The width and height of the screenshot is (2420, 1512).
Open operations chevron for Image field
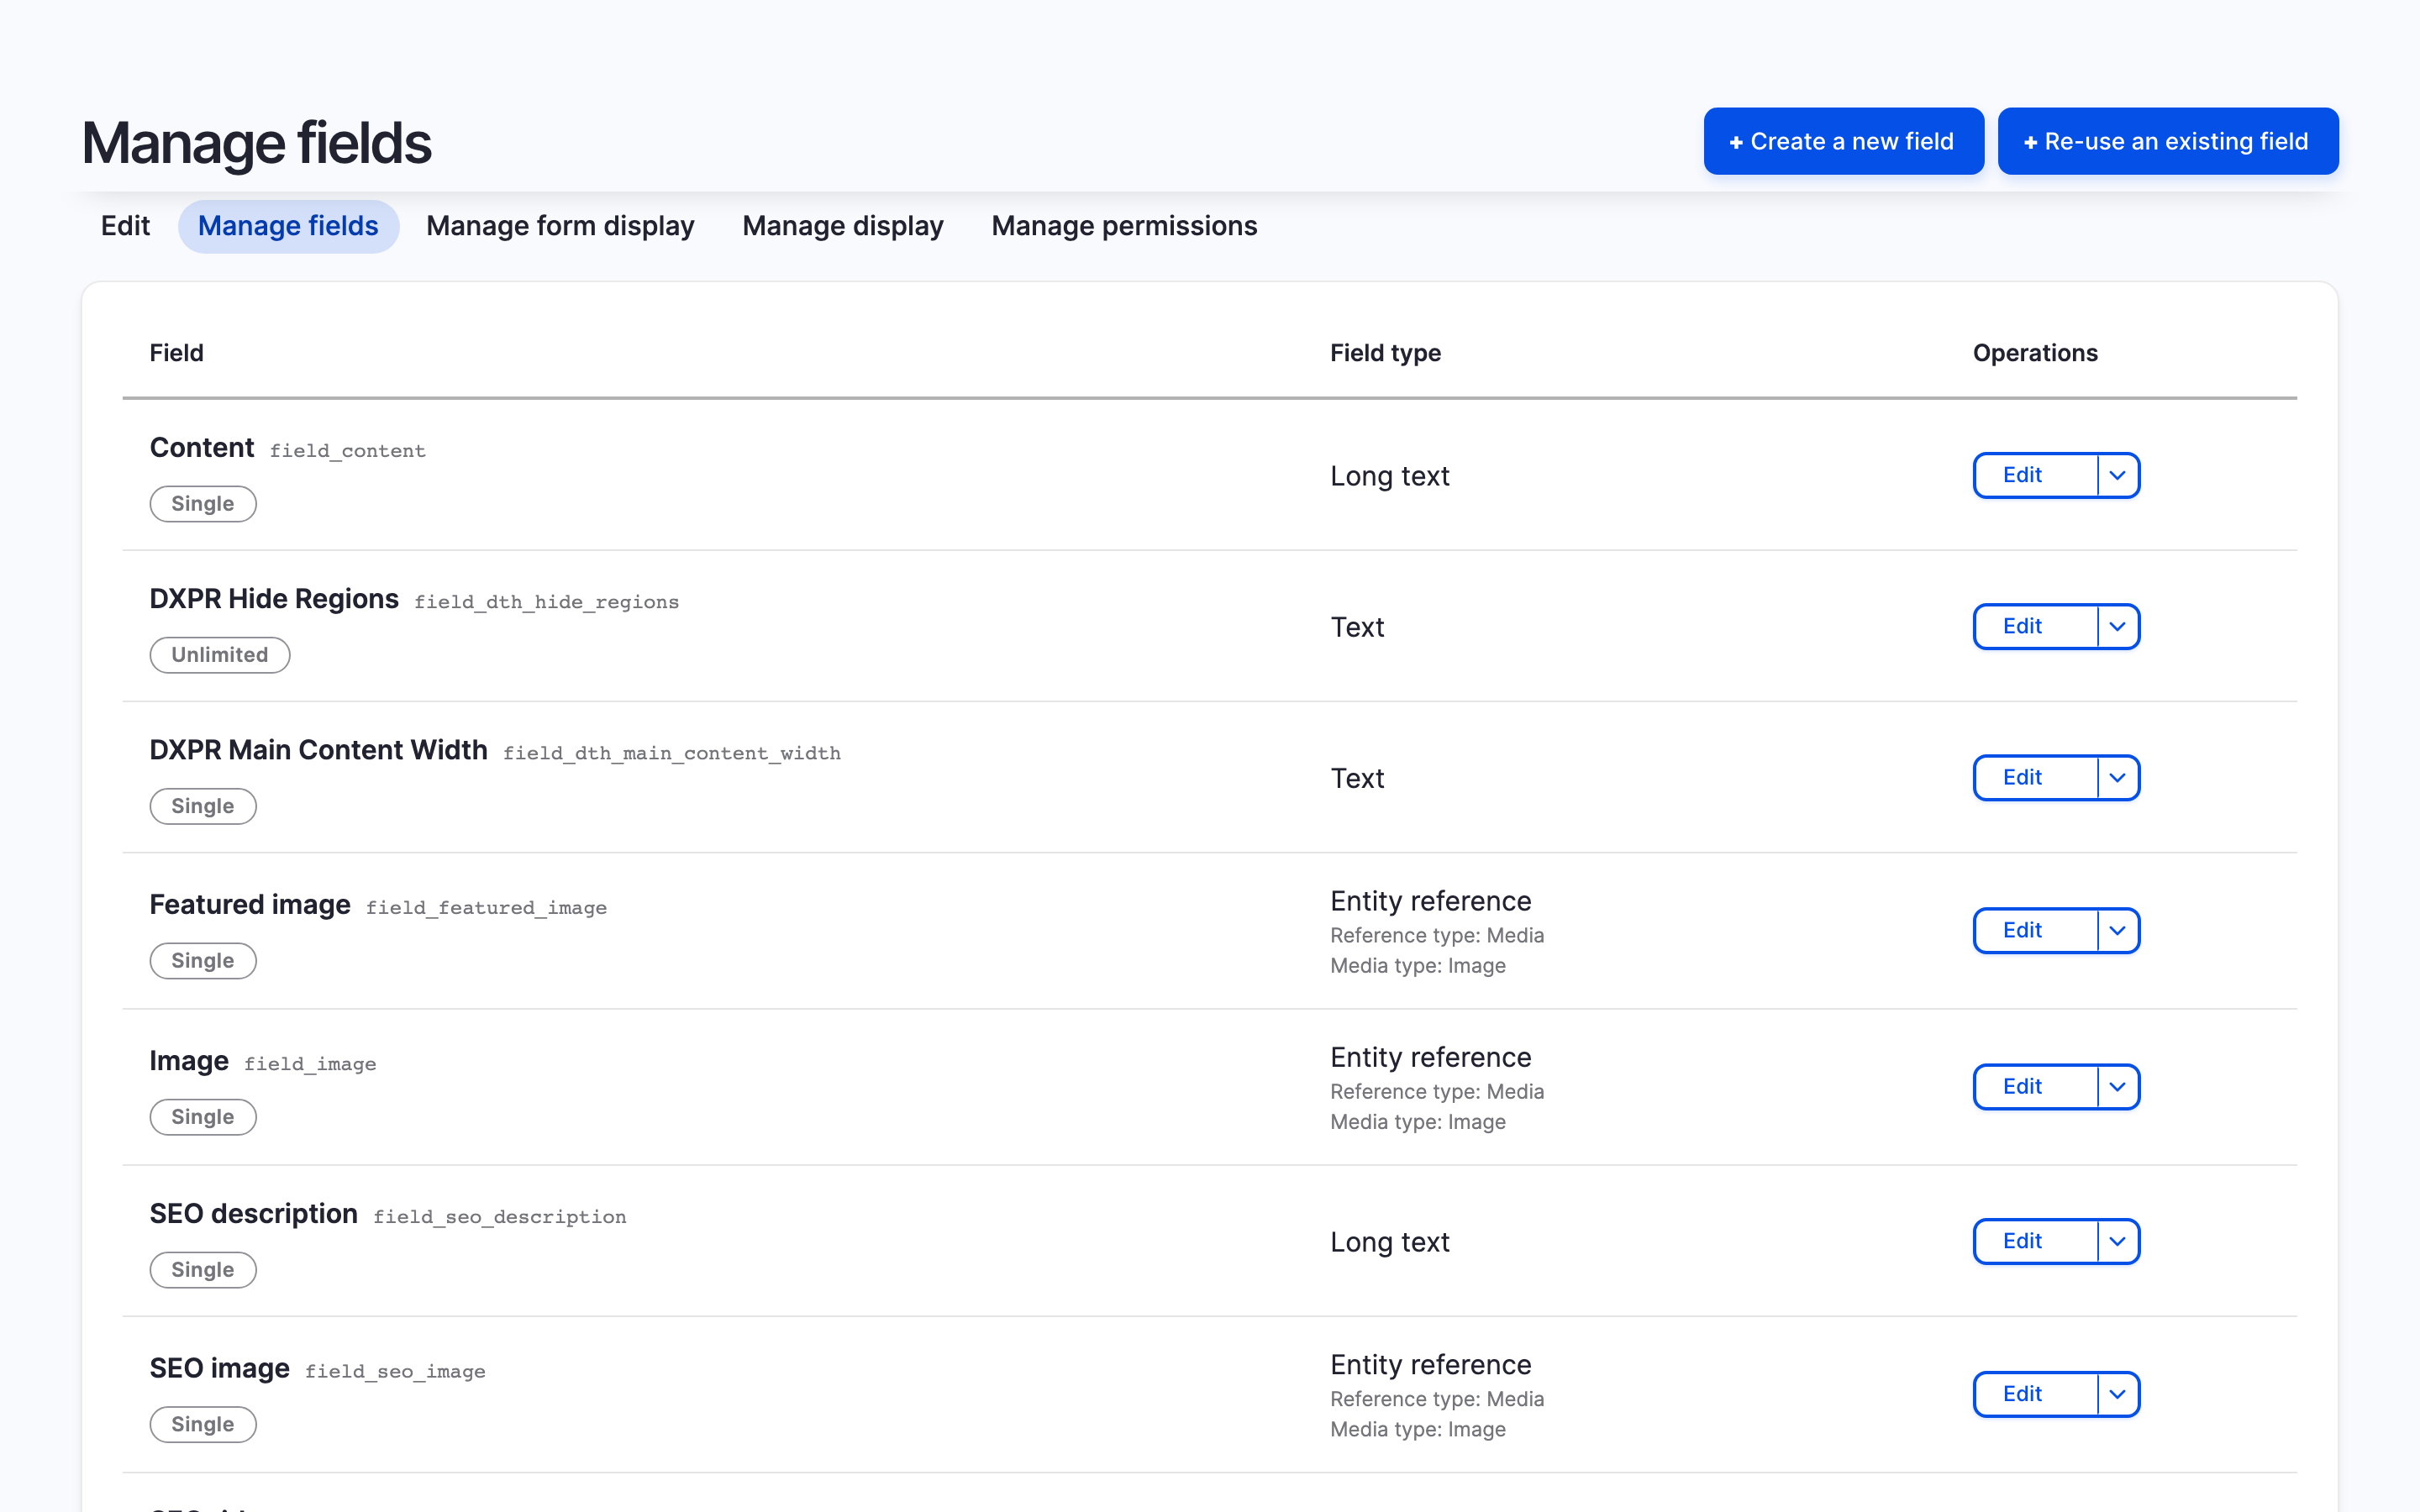[2118, 1086]
